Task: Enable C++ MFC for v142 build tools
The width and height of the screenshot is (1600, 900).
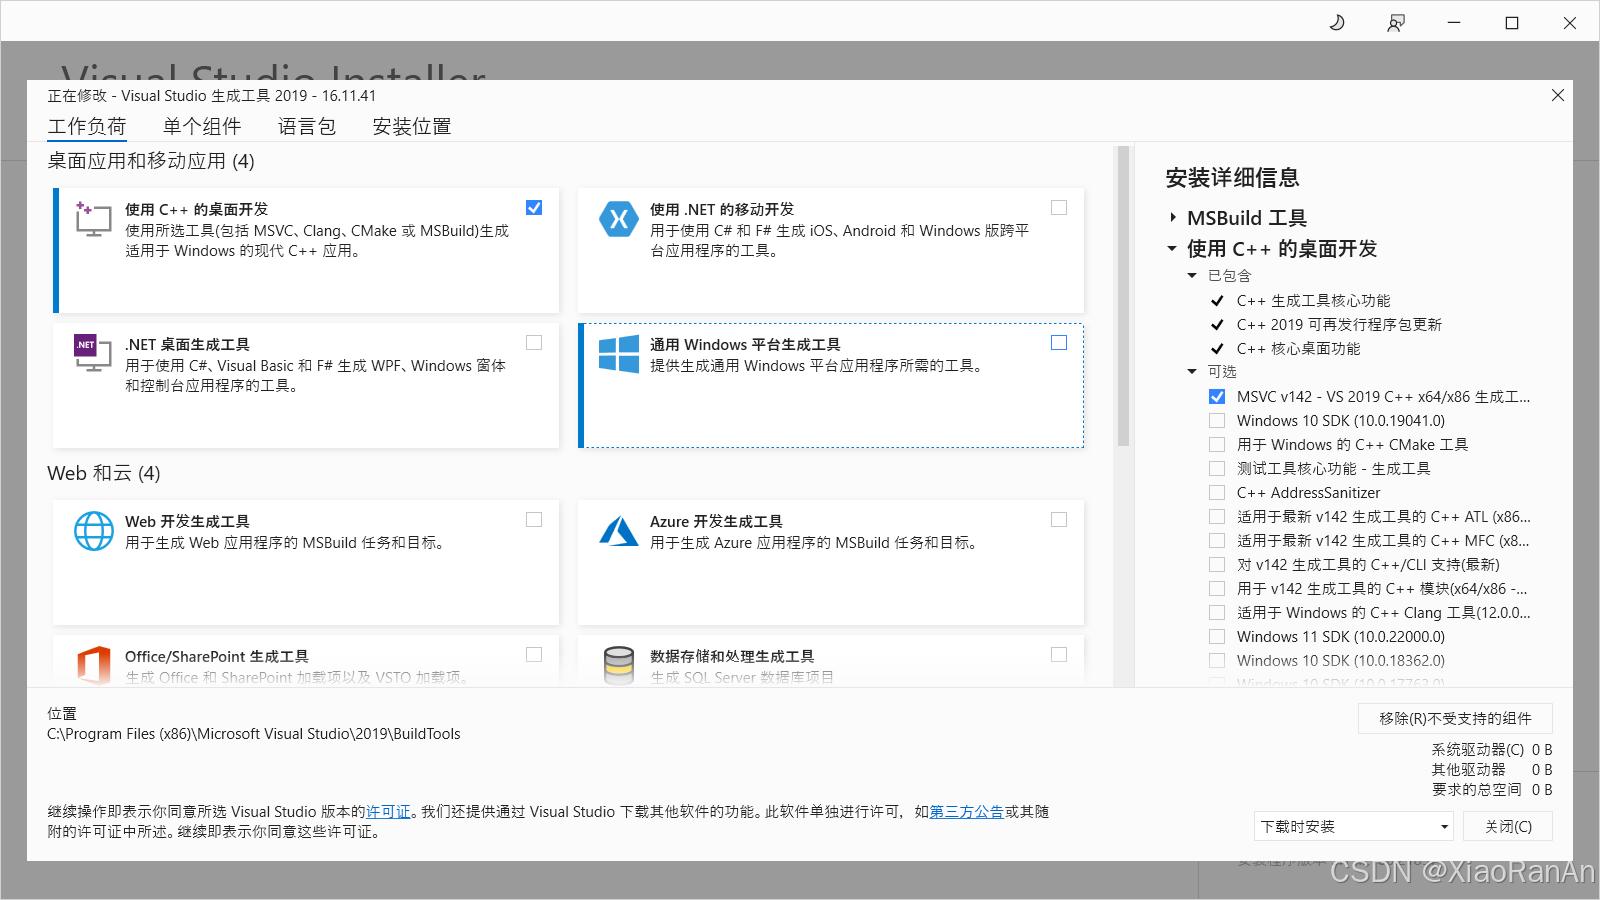Action: [x=1217, y=541]
